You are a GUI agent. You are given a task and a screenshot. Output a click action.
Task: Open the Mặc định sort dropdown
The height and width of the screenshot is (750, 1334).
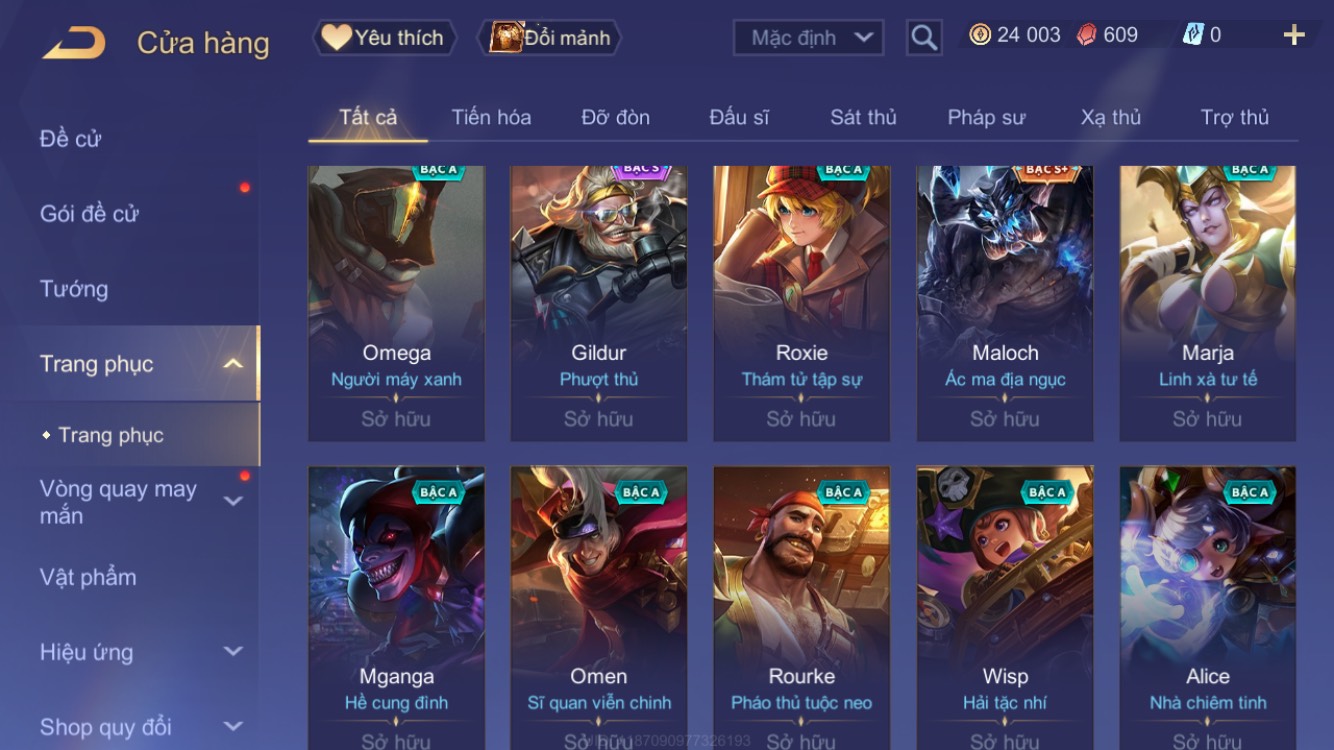point(808,38)
